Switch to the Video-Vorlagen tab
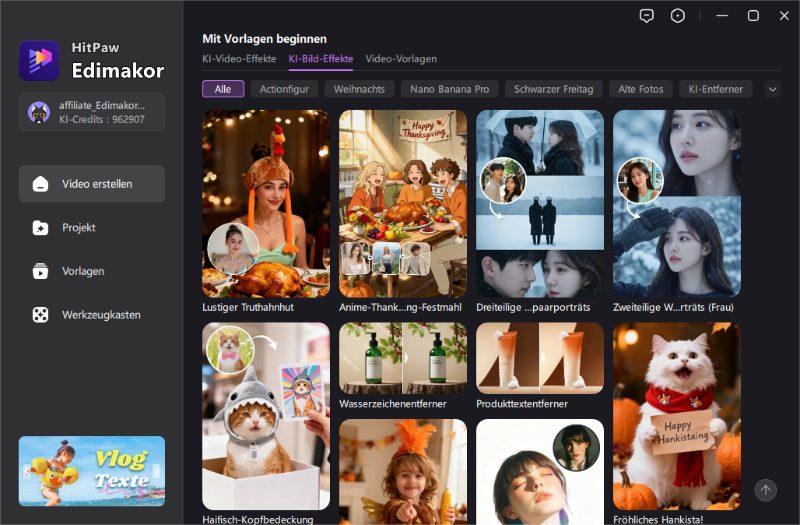800x525 pixels. (401, 59)
